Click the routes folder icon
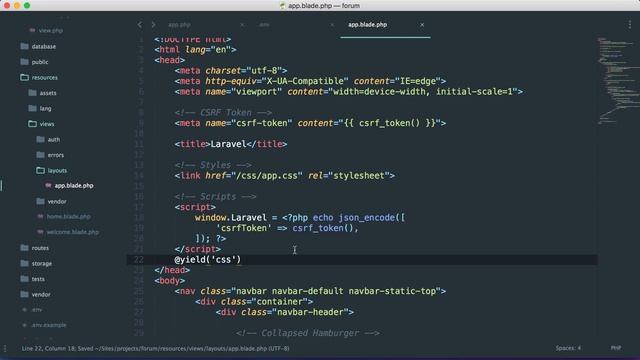Image resolution: width=640 pixels, height=360 pixels. coord(24,248)
